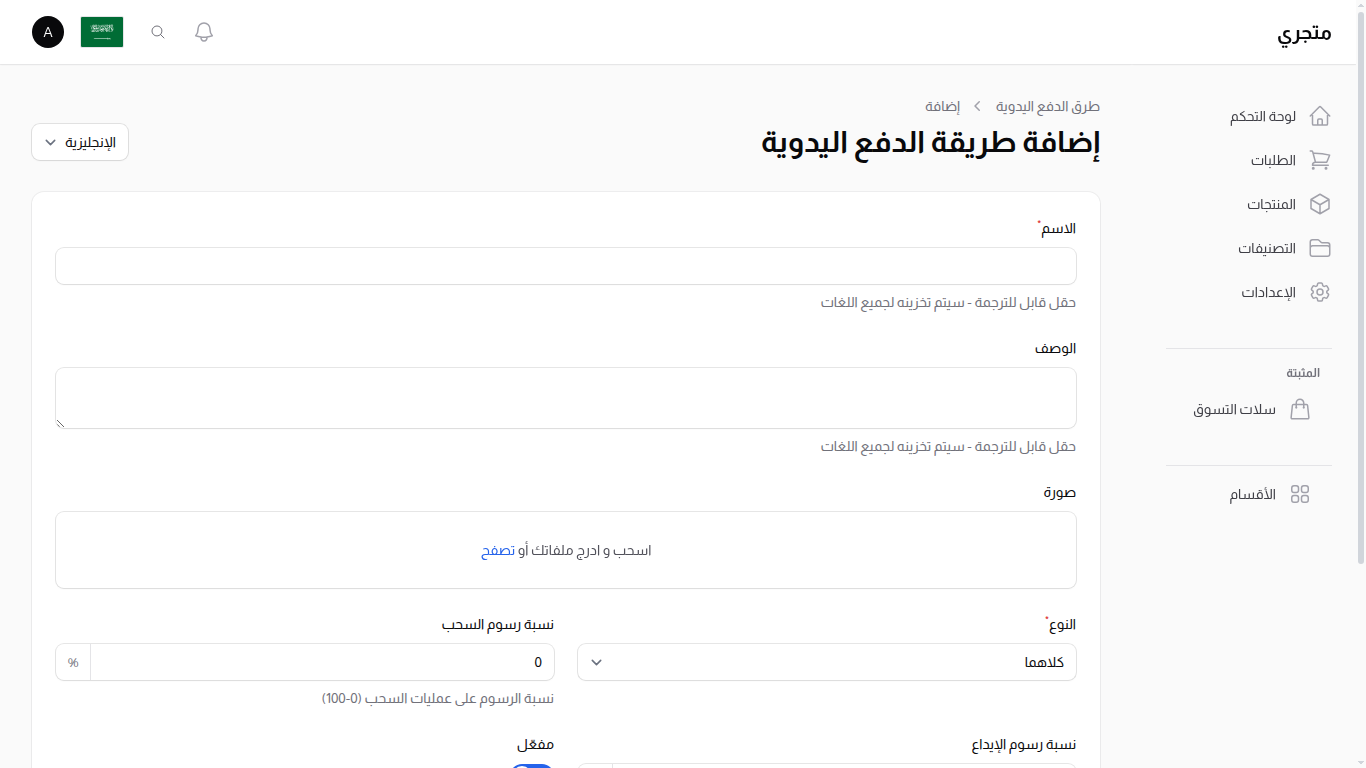Open the الإنجليزية language dropdown

pos(79,142)
